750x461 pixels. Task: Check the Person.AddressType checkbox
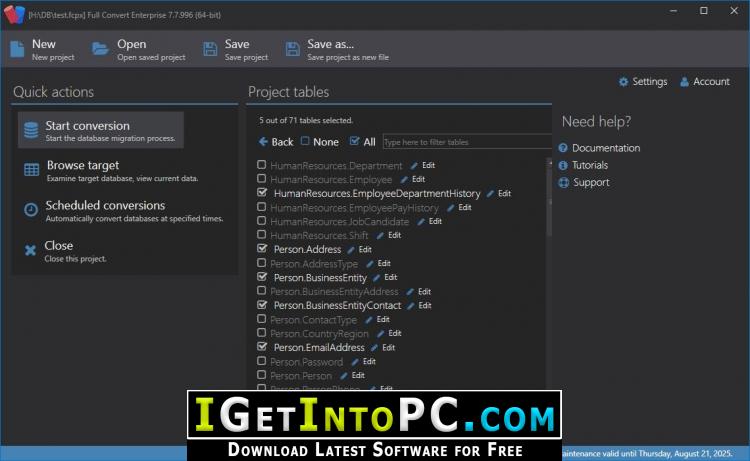pyautogui.click(x=261, y=263)
